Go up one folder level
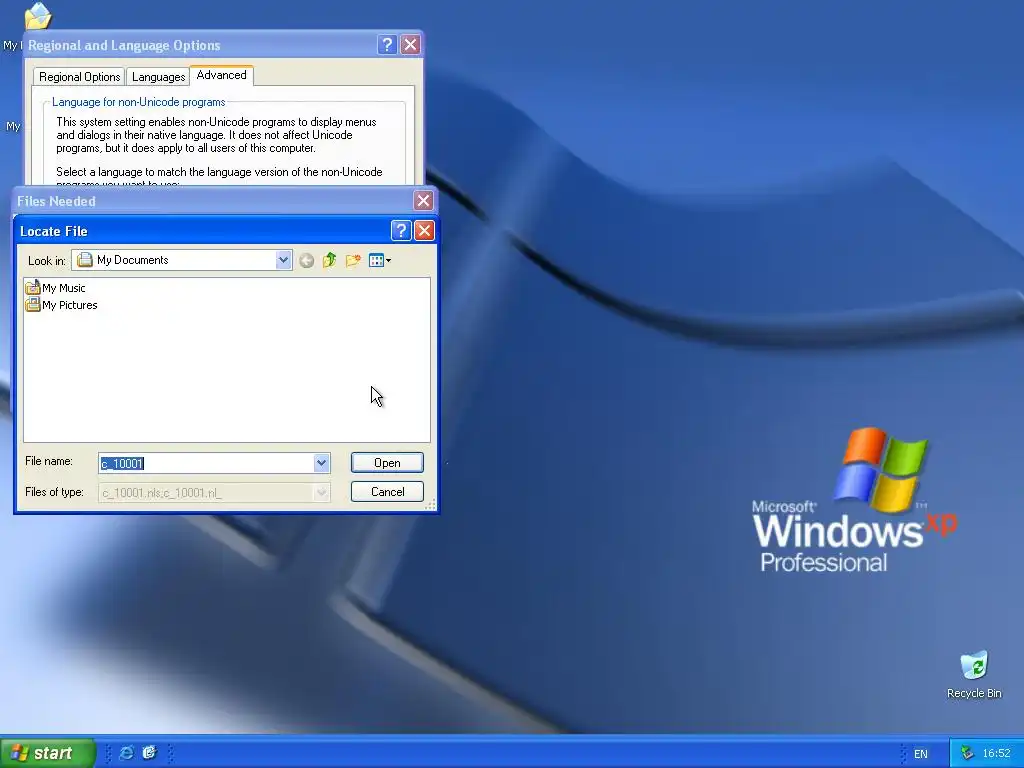This screenshot has width=1024, height=768. click(x=330, y=261)
